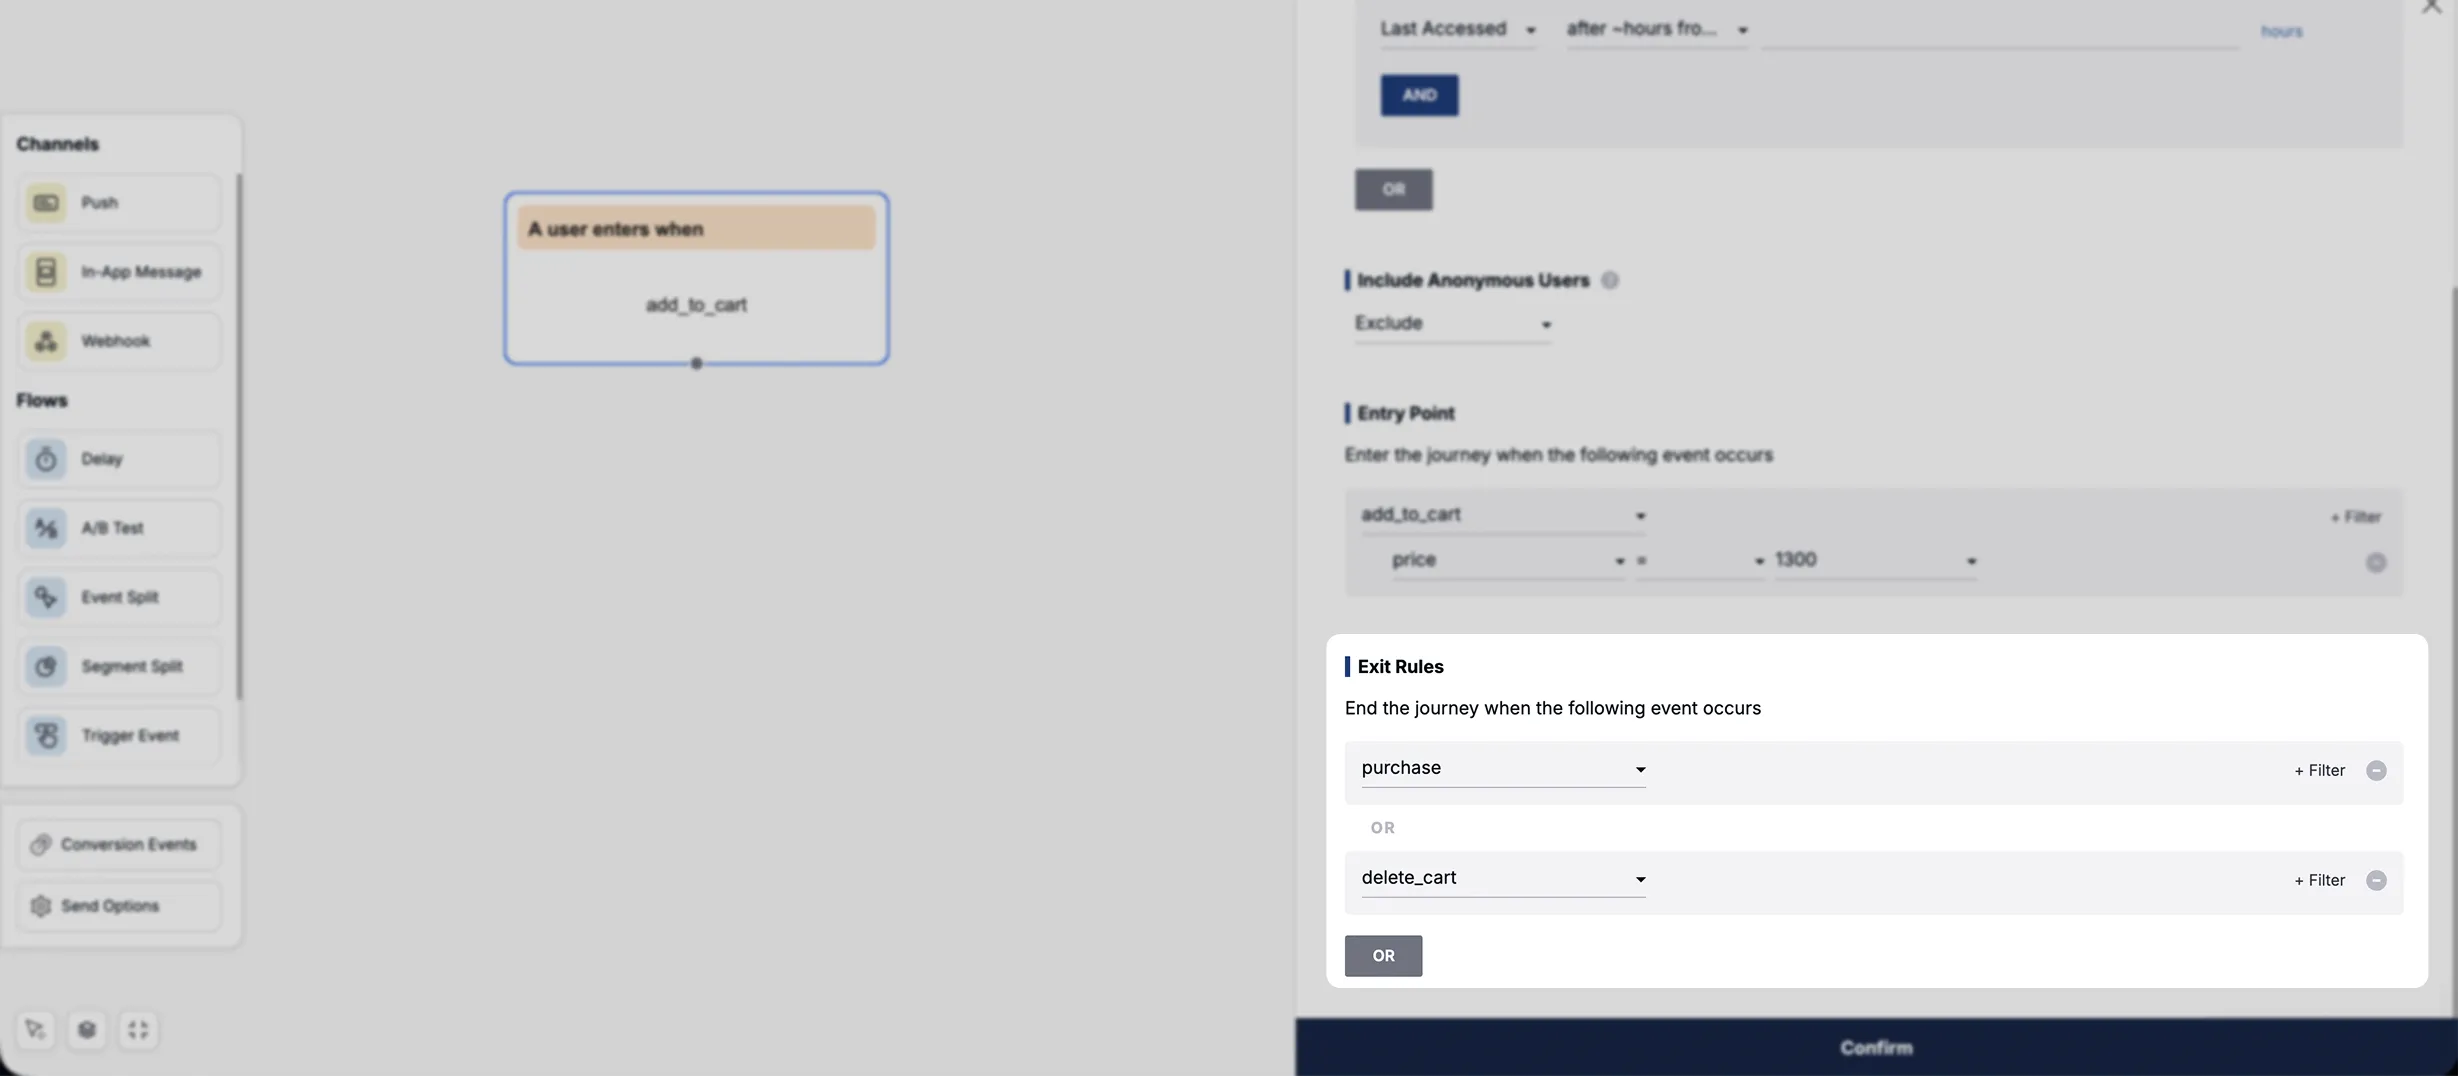Open the add_to_cart entry event dropdown
Viewport: 2458px width, 1076px height.
(1503, 515)
